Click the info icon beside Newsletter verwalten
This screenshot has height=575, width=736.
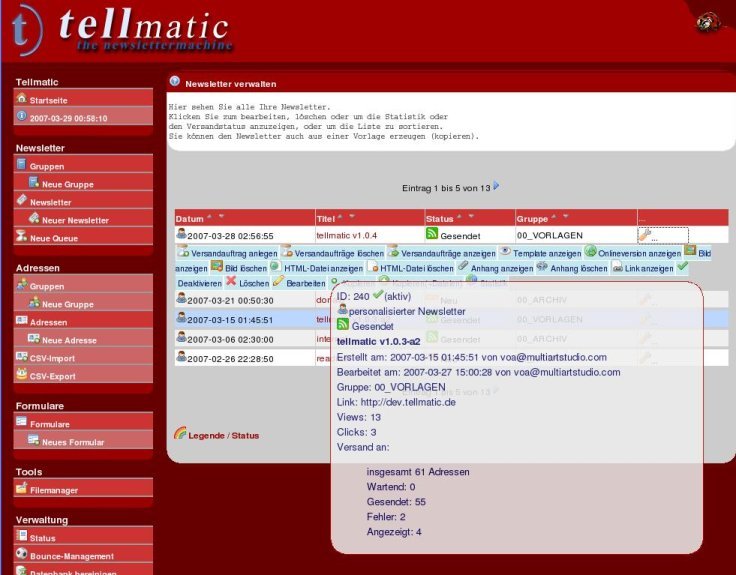[x=175, y=81]
